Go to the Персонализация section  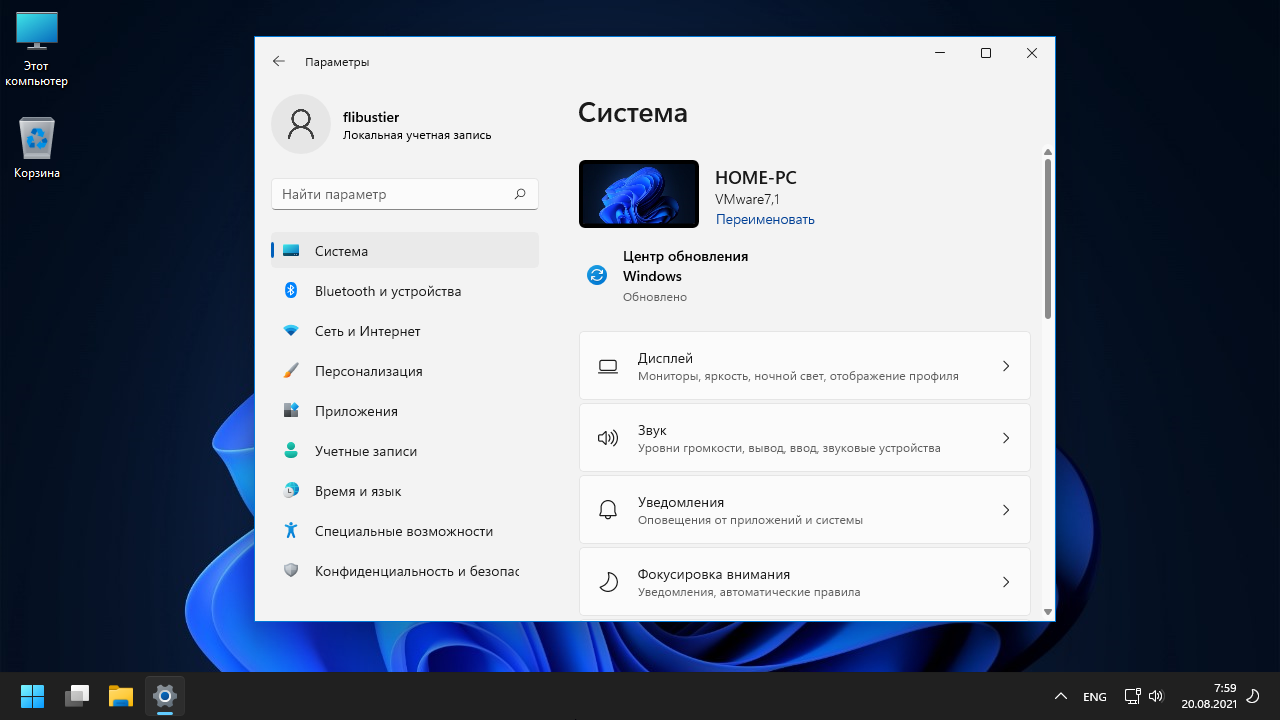[368, 371]
